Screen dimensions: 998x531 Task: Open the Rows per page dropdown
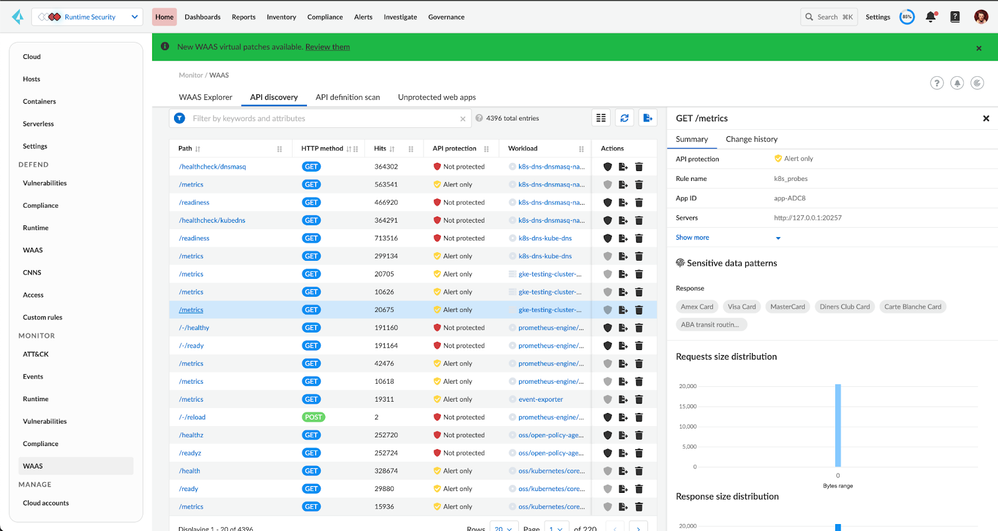502,527
